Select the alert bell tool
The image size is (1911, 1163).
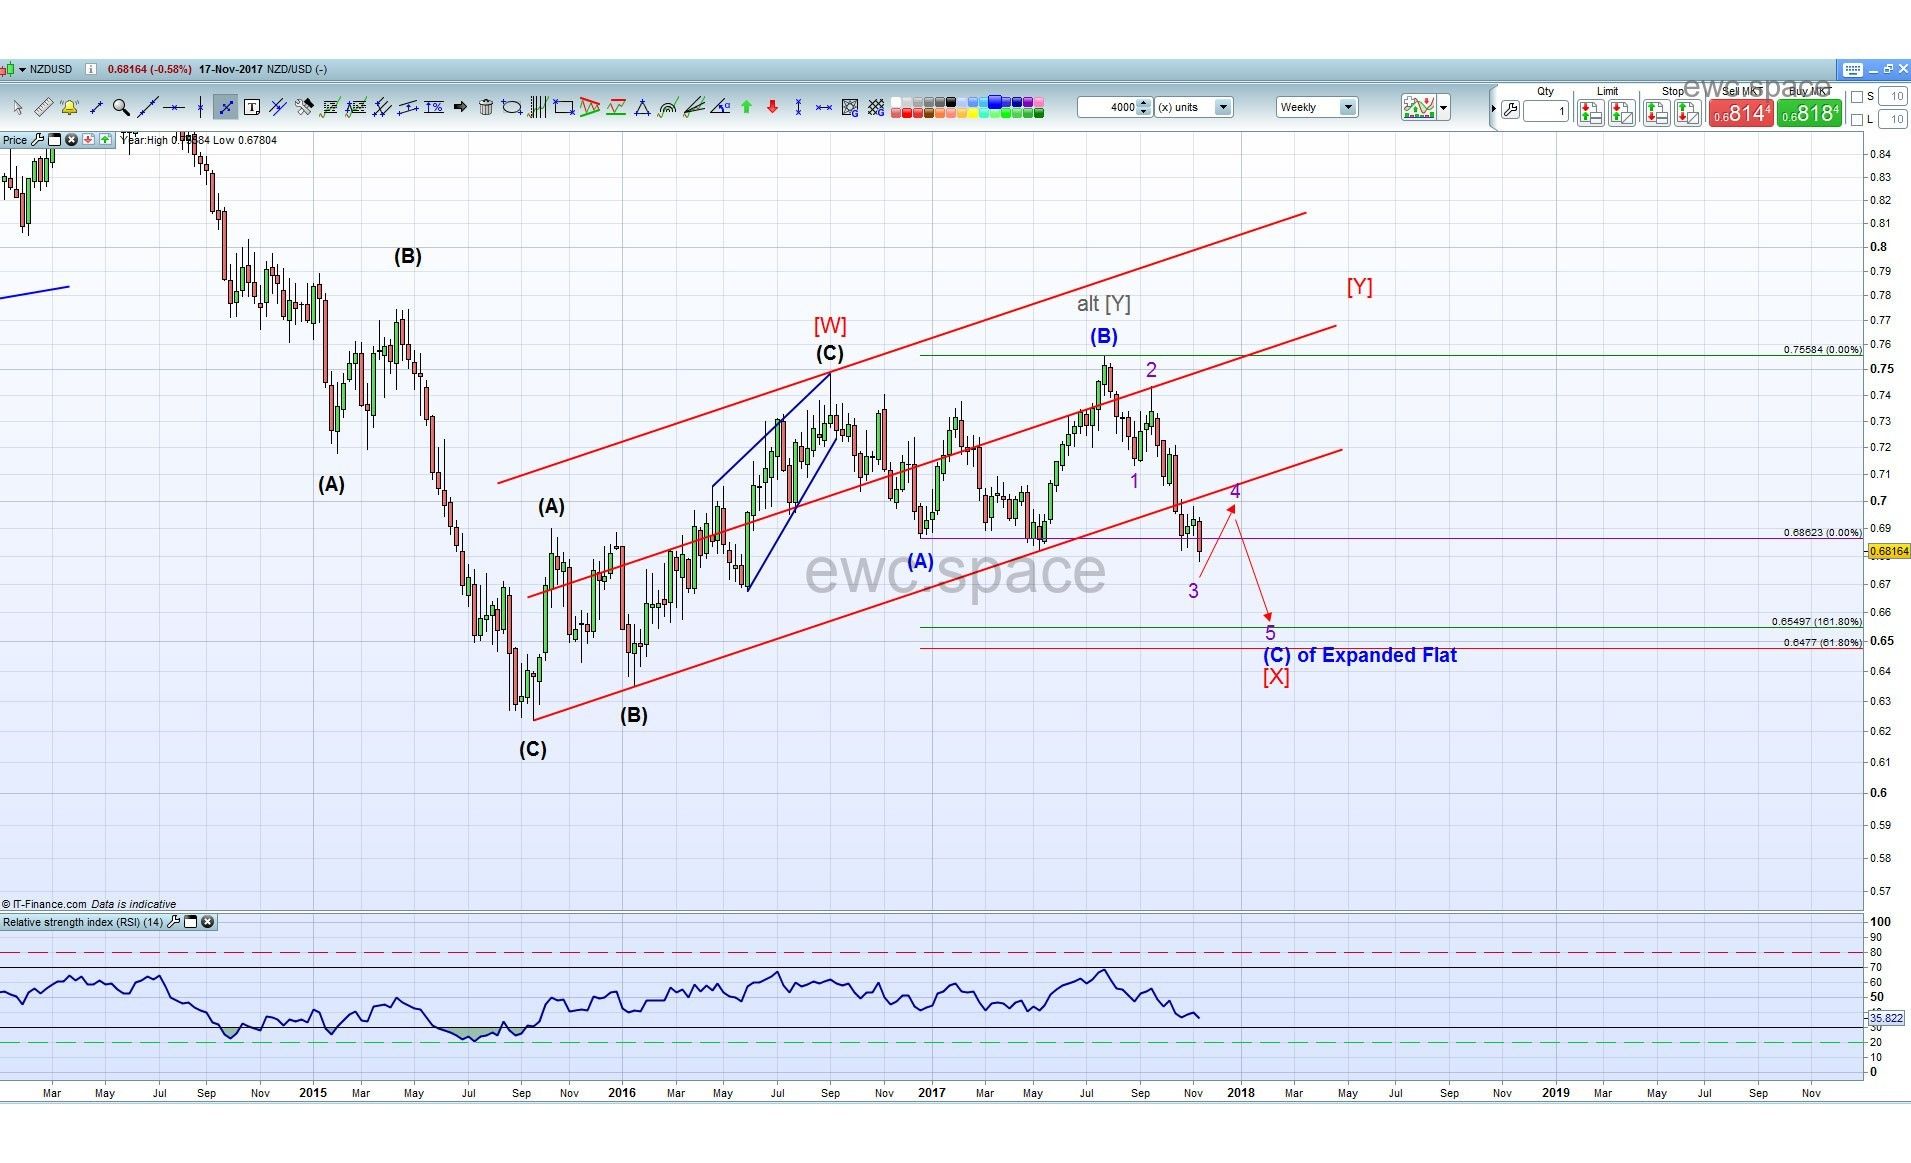click(69, 107)
